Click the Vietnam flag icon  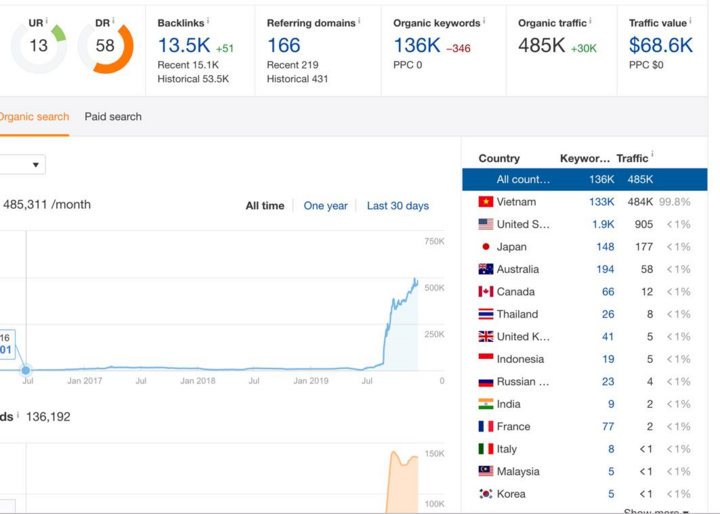[x=486, y=202]
